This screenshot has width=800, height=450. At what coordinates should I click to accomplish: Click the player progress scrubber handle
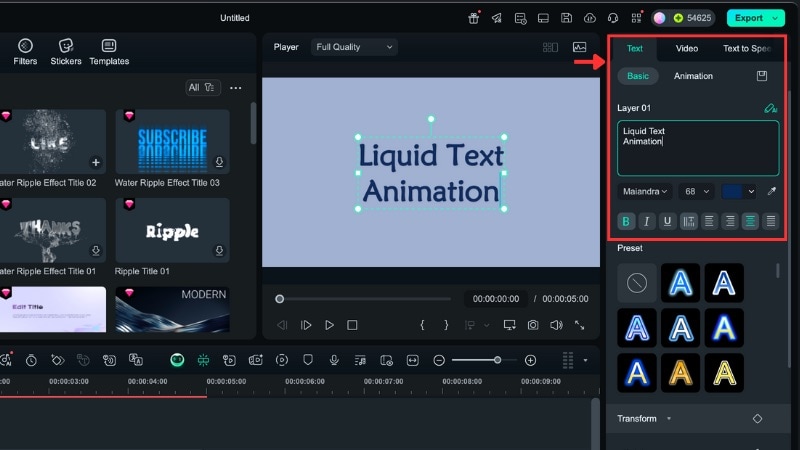280,299
